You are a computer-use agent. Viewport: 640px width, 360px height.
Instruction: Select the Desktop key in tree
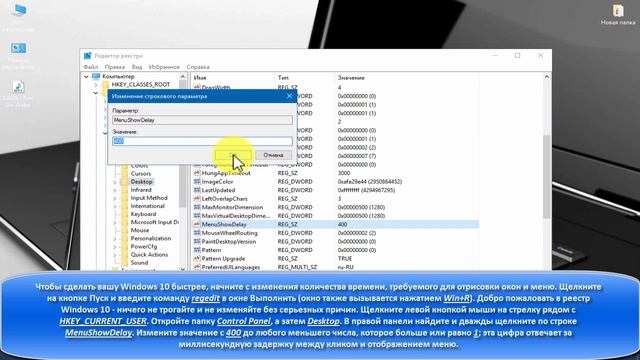141,182
